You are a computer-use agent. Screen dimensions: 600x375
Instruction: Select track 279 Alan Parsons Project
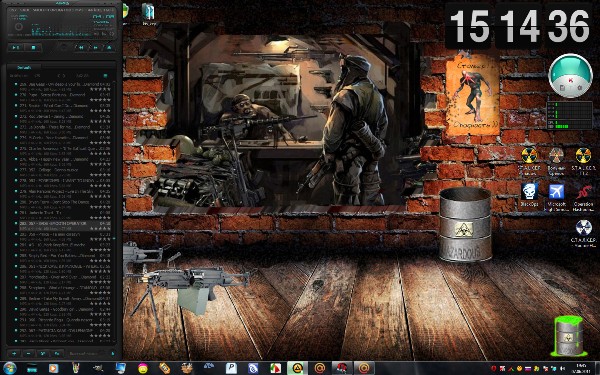65,193
